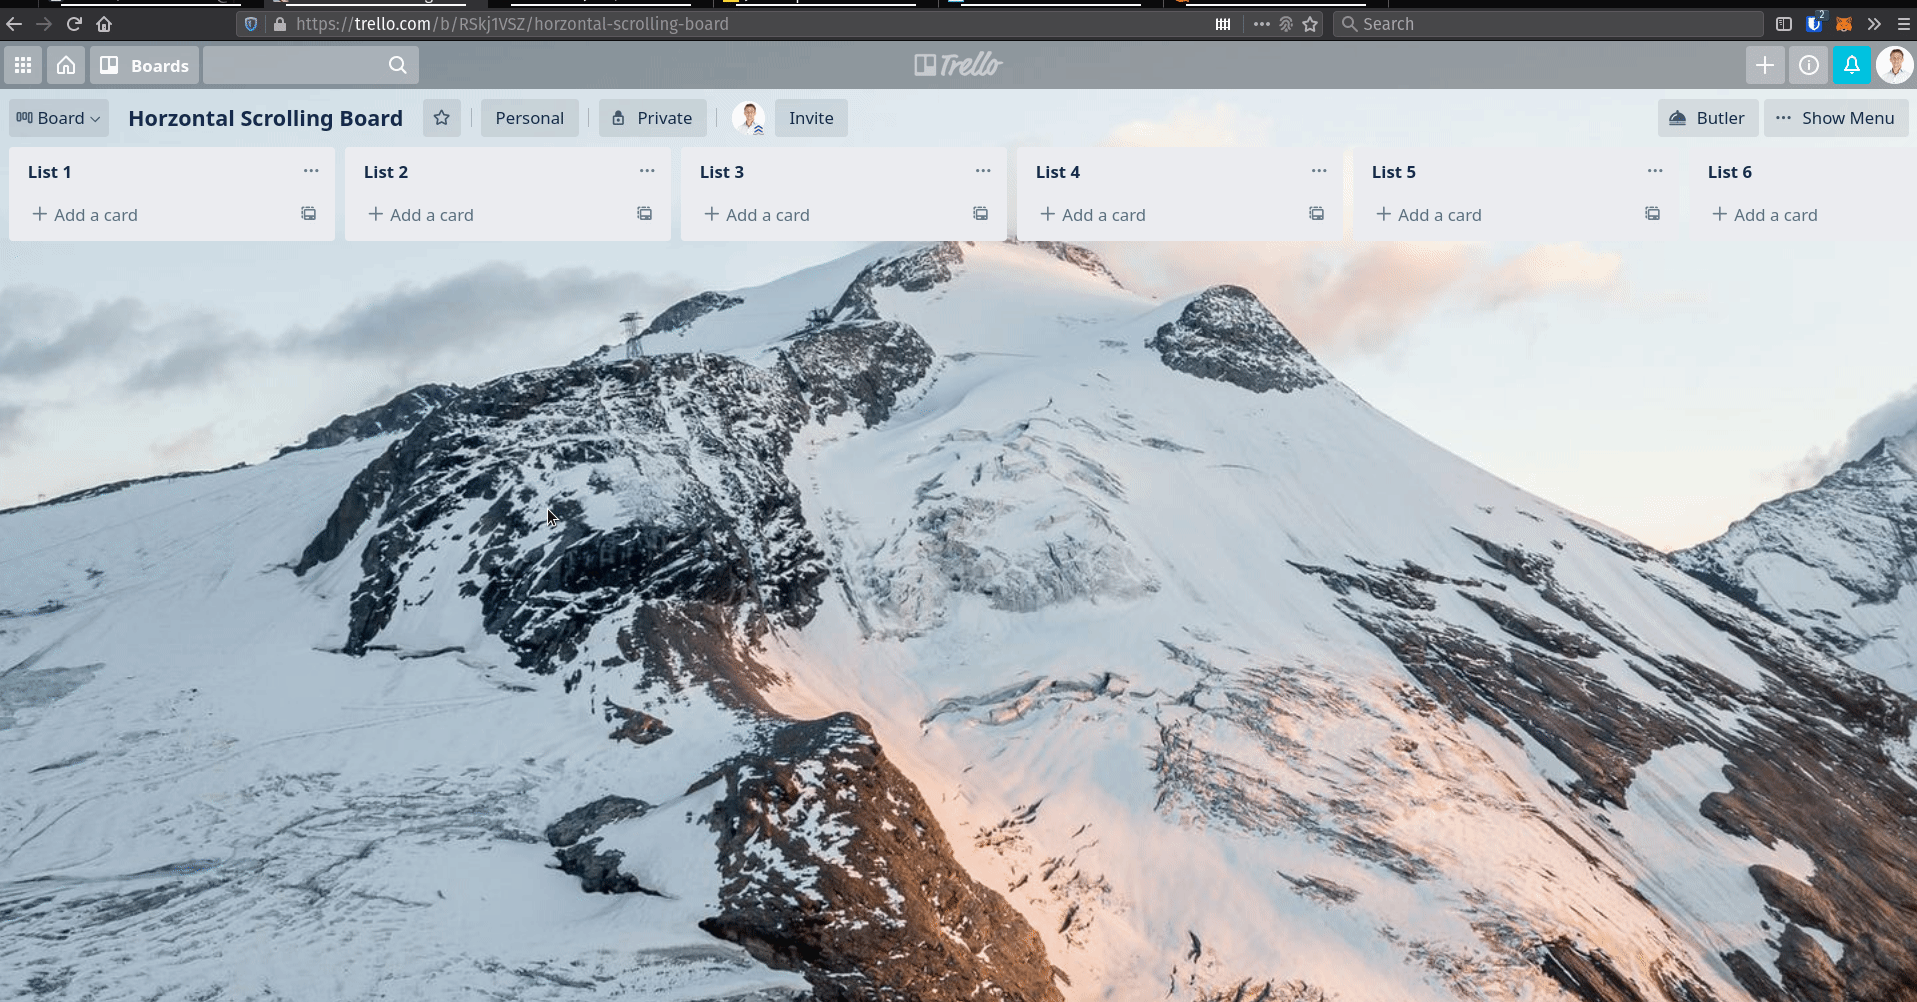This screenshot has width=1917, height=1002.
Task: Click the member avatar next to Invite
Action: coord(749,117)
